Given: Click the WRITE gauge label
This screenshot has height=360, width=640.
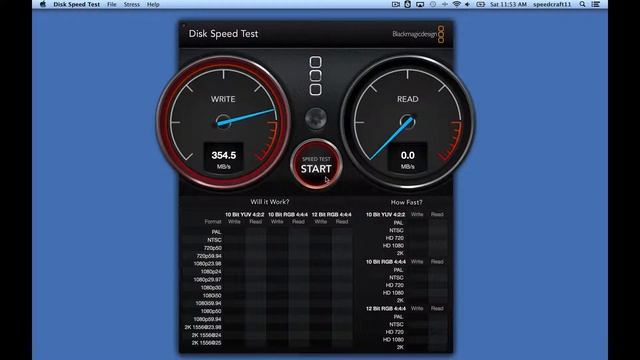Looking at the screenshot, I should (x=223, y=99).
